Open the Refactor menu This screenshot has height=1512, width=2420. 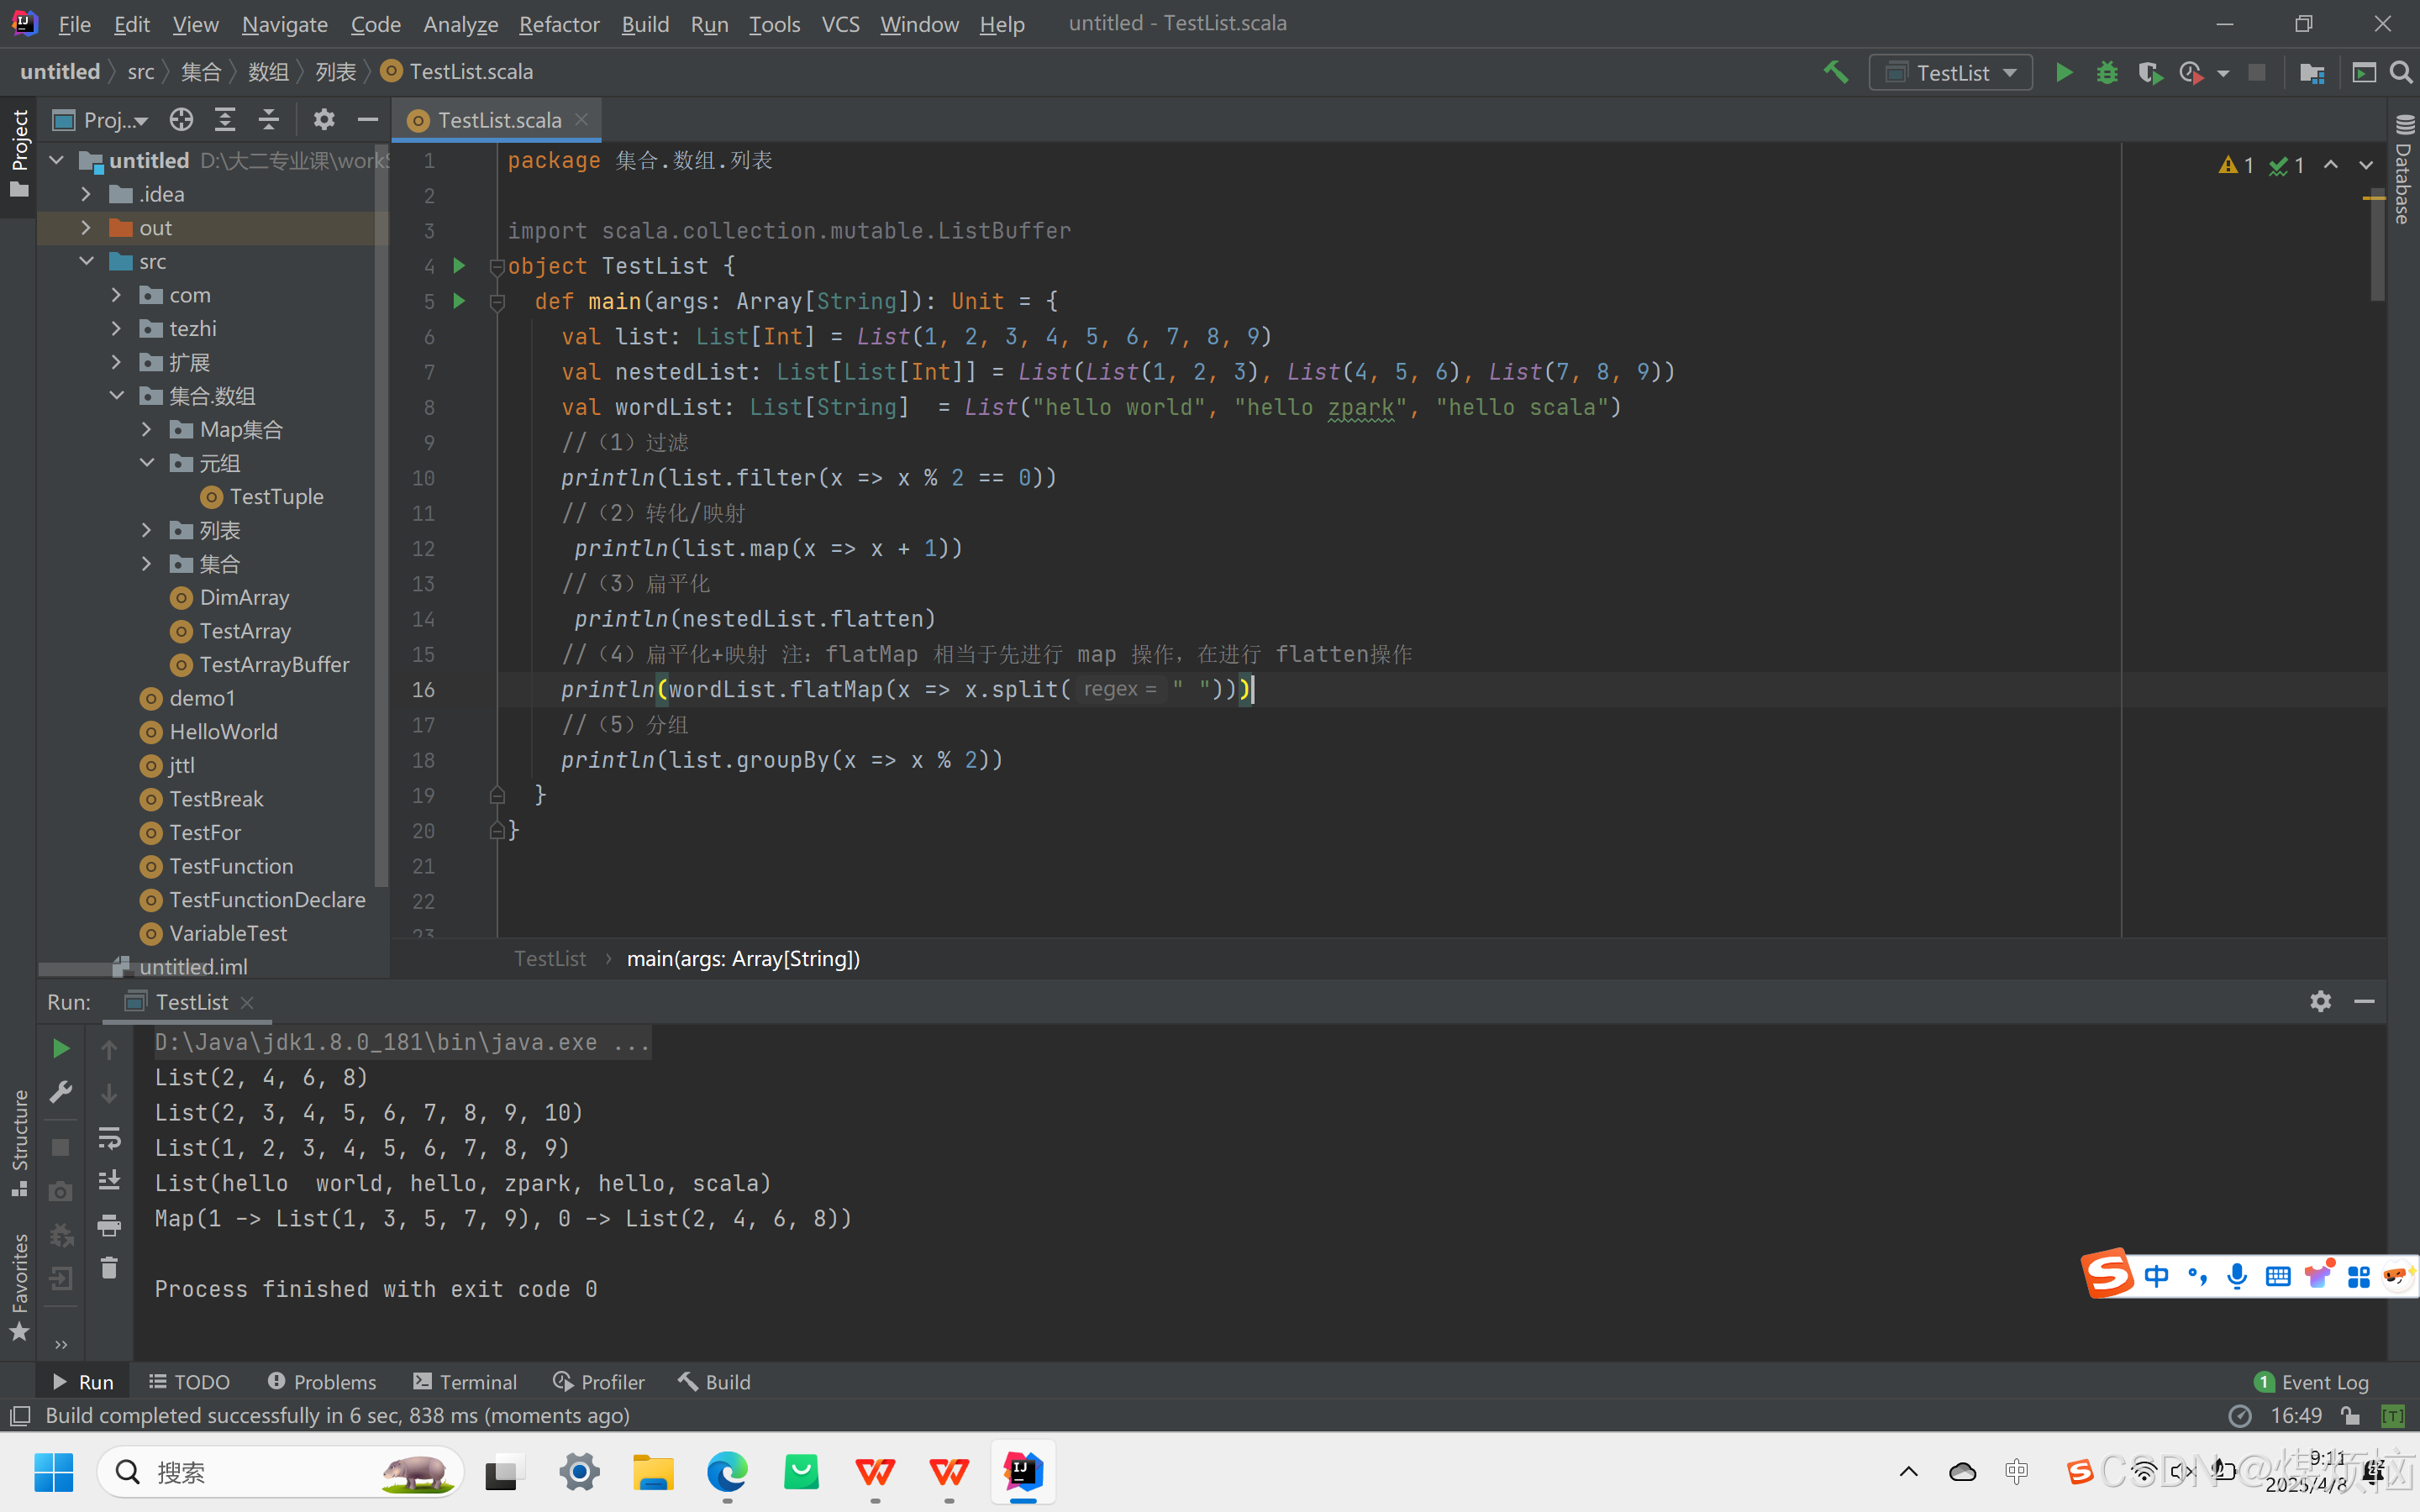(x=558, y=24)
